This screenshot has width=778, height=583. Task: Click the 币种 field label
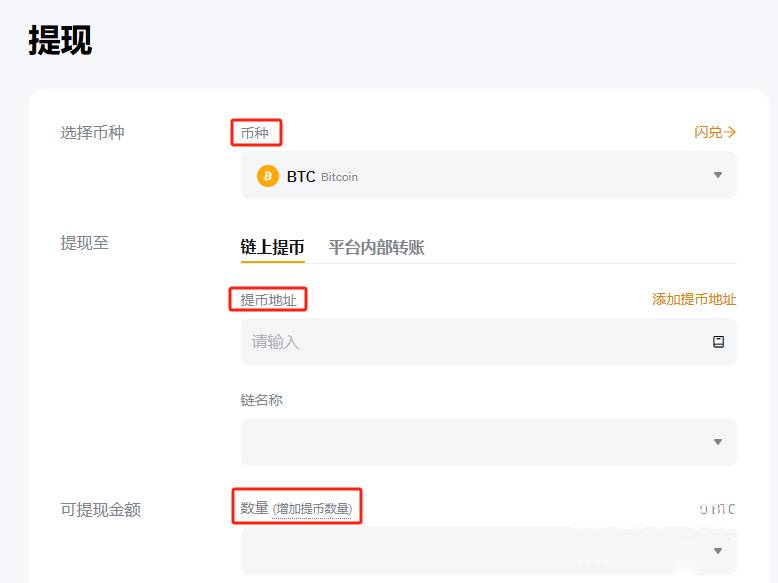(255, 132)
